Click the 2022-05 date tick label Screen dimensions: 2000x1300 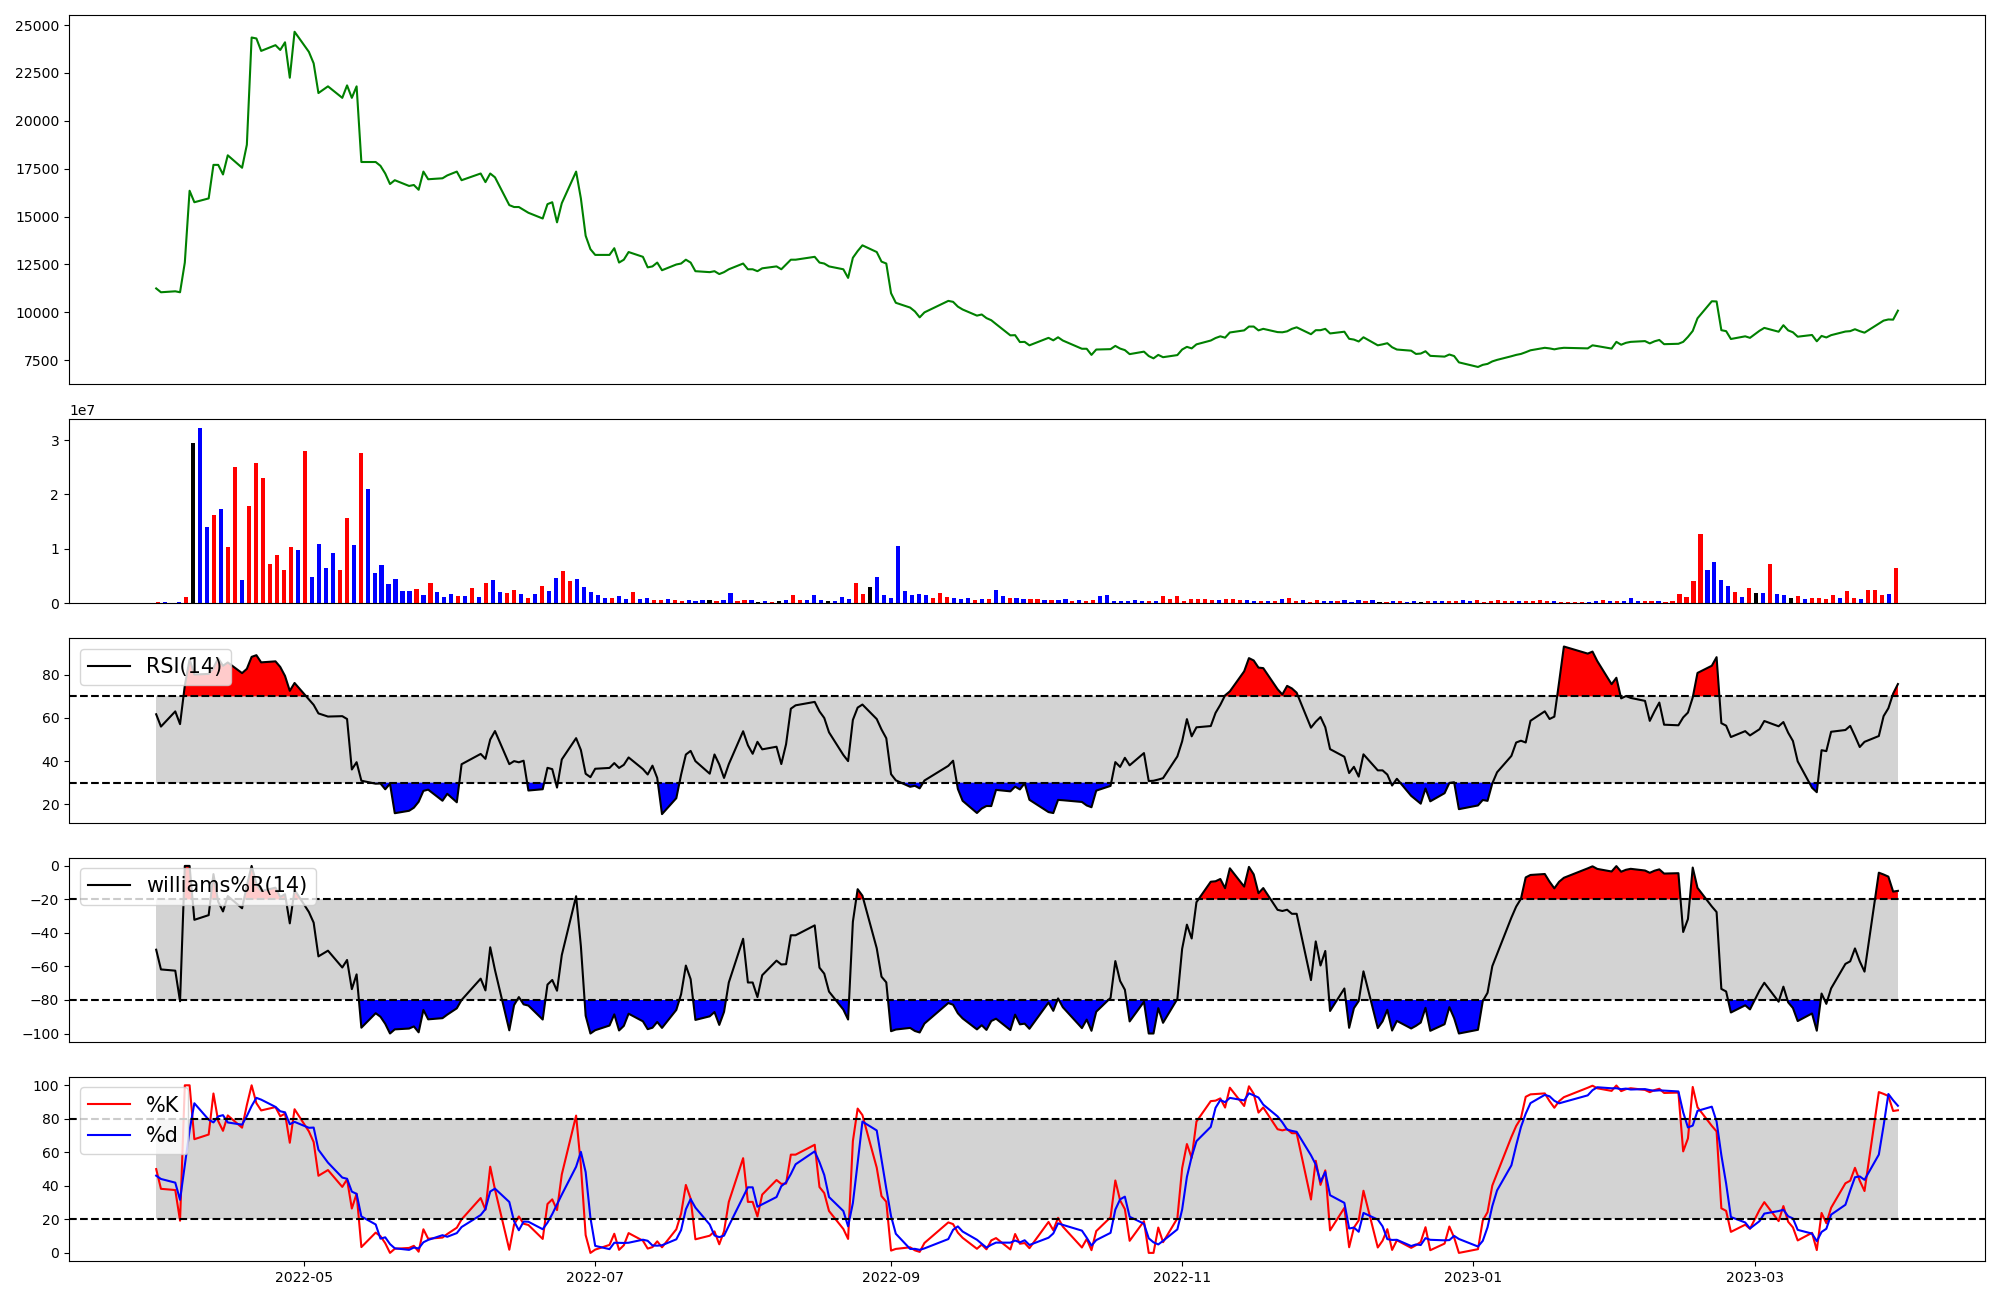[x=303, y=1277]
